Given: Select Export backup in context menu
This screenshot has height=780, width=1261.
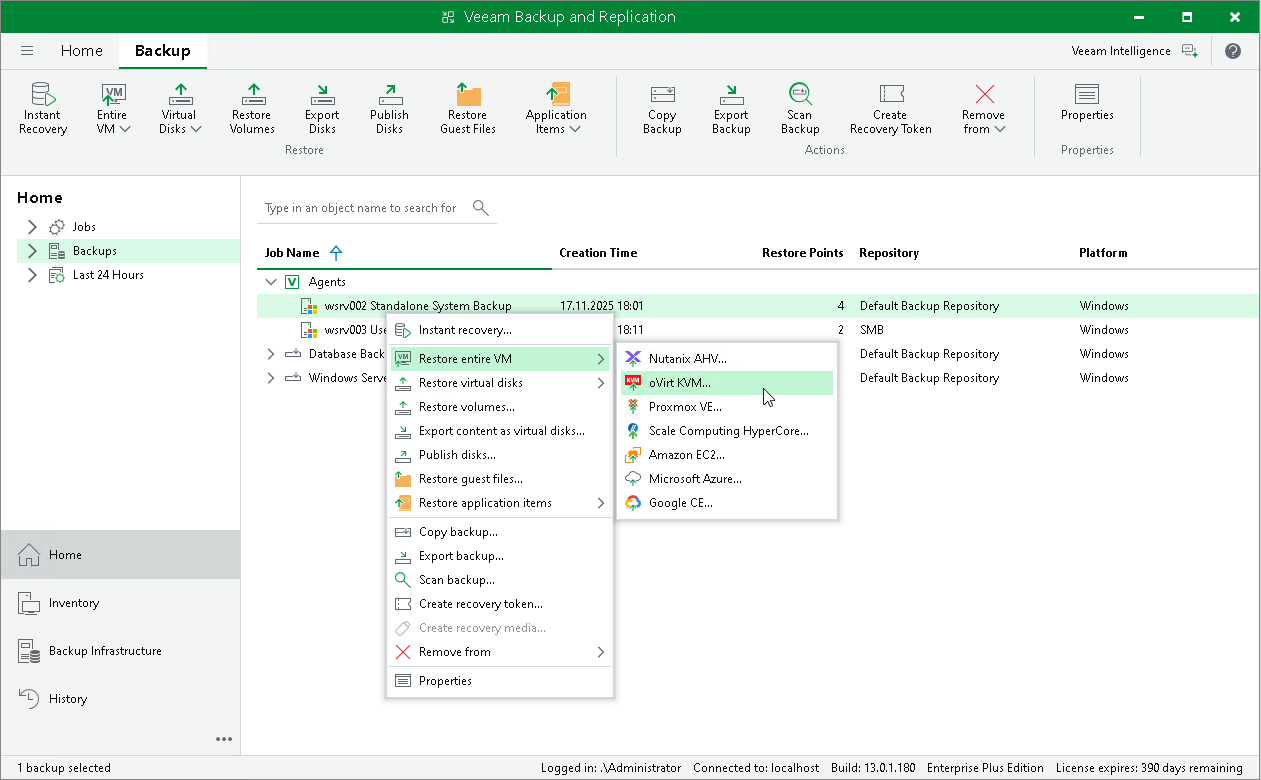Looking at the screenshot, I should click(x=500, y=556).
